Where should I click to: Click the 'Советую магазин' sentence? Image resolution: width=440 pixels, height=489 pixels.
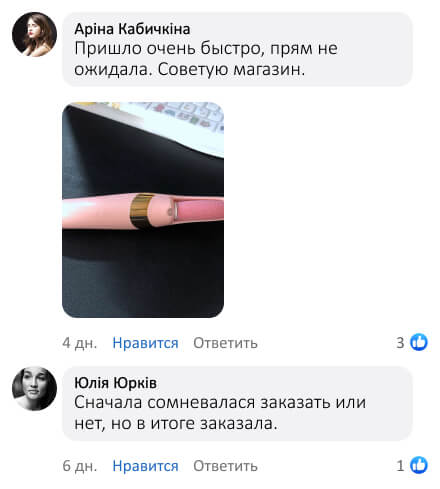pos(231,69)
